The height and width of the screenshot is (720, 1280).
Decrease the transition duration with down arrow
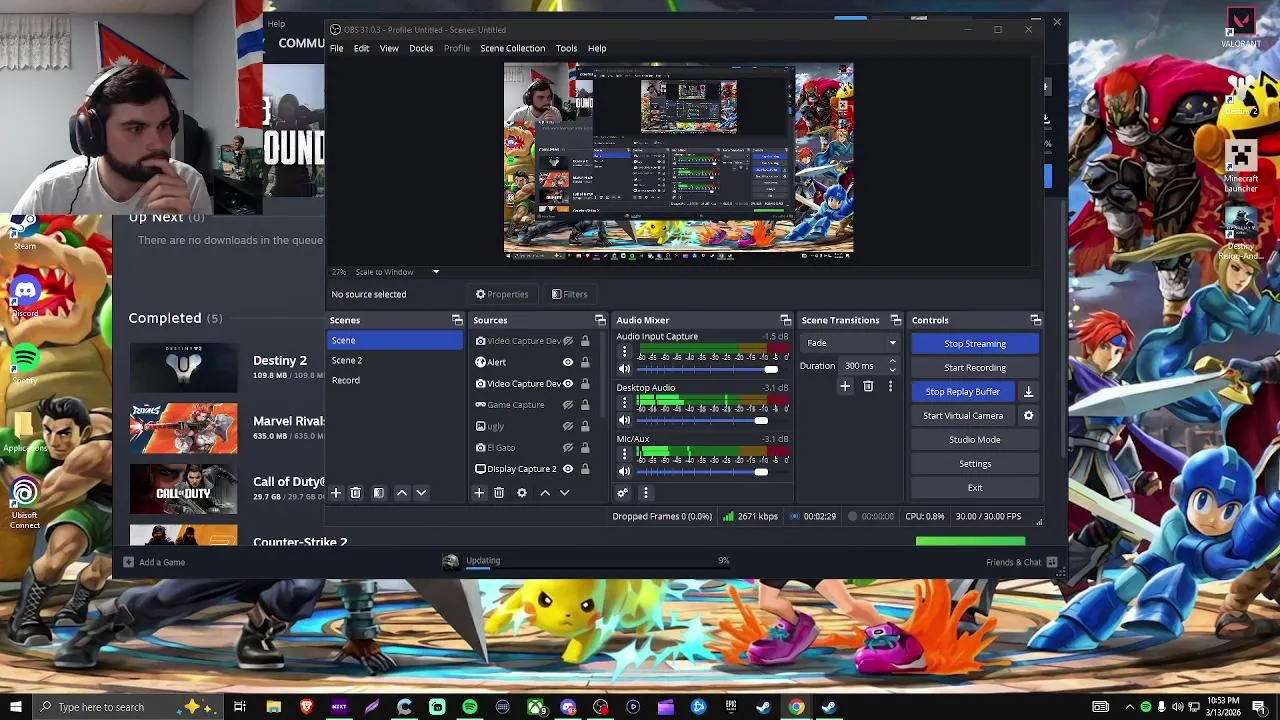point(892,370)
